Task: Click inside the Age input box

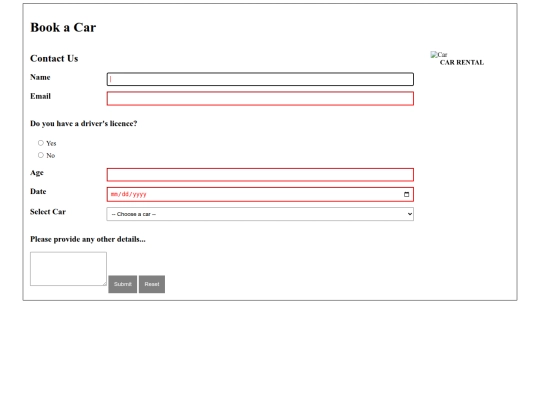Action: click(x=260, y=175)
